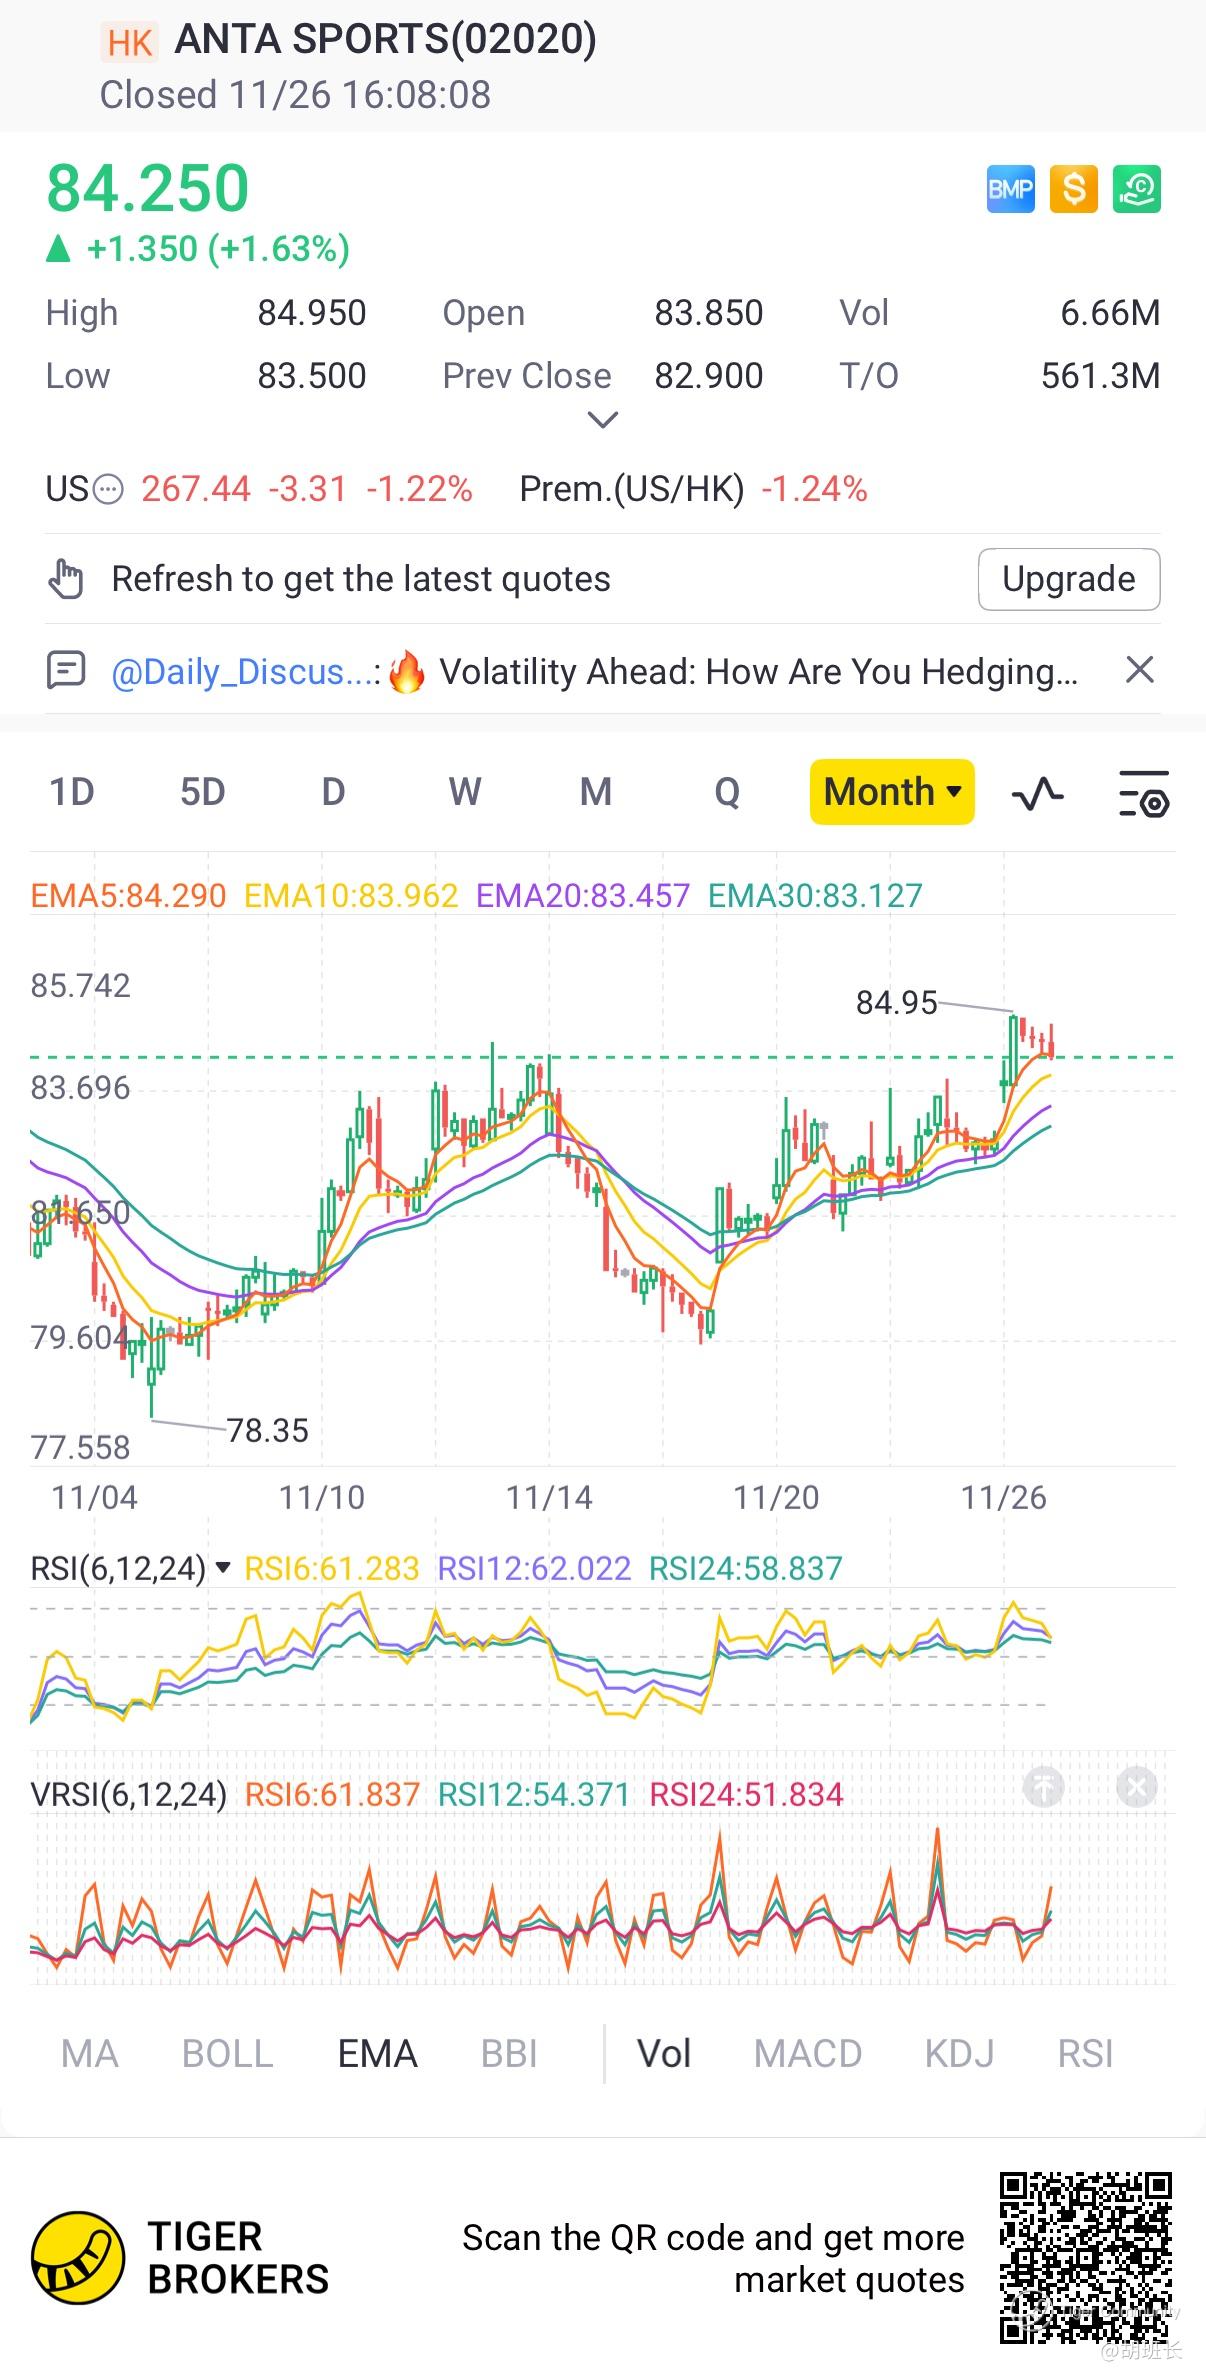Tap the US price 267.44

pyautogui.click(x=196, y=489)
